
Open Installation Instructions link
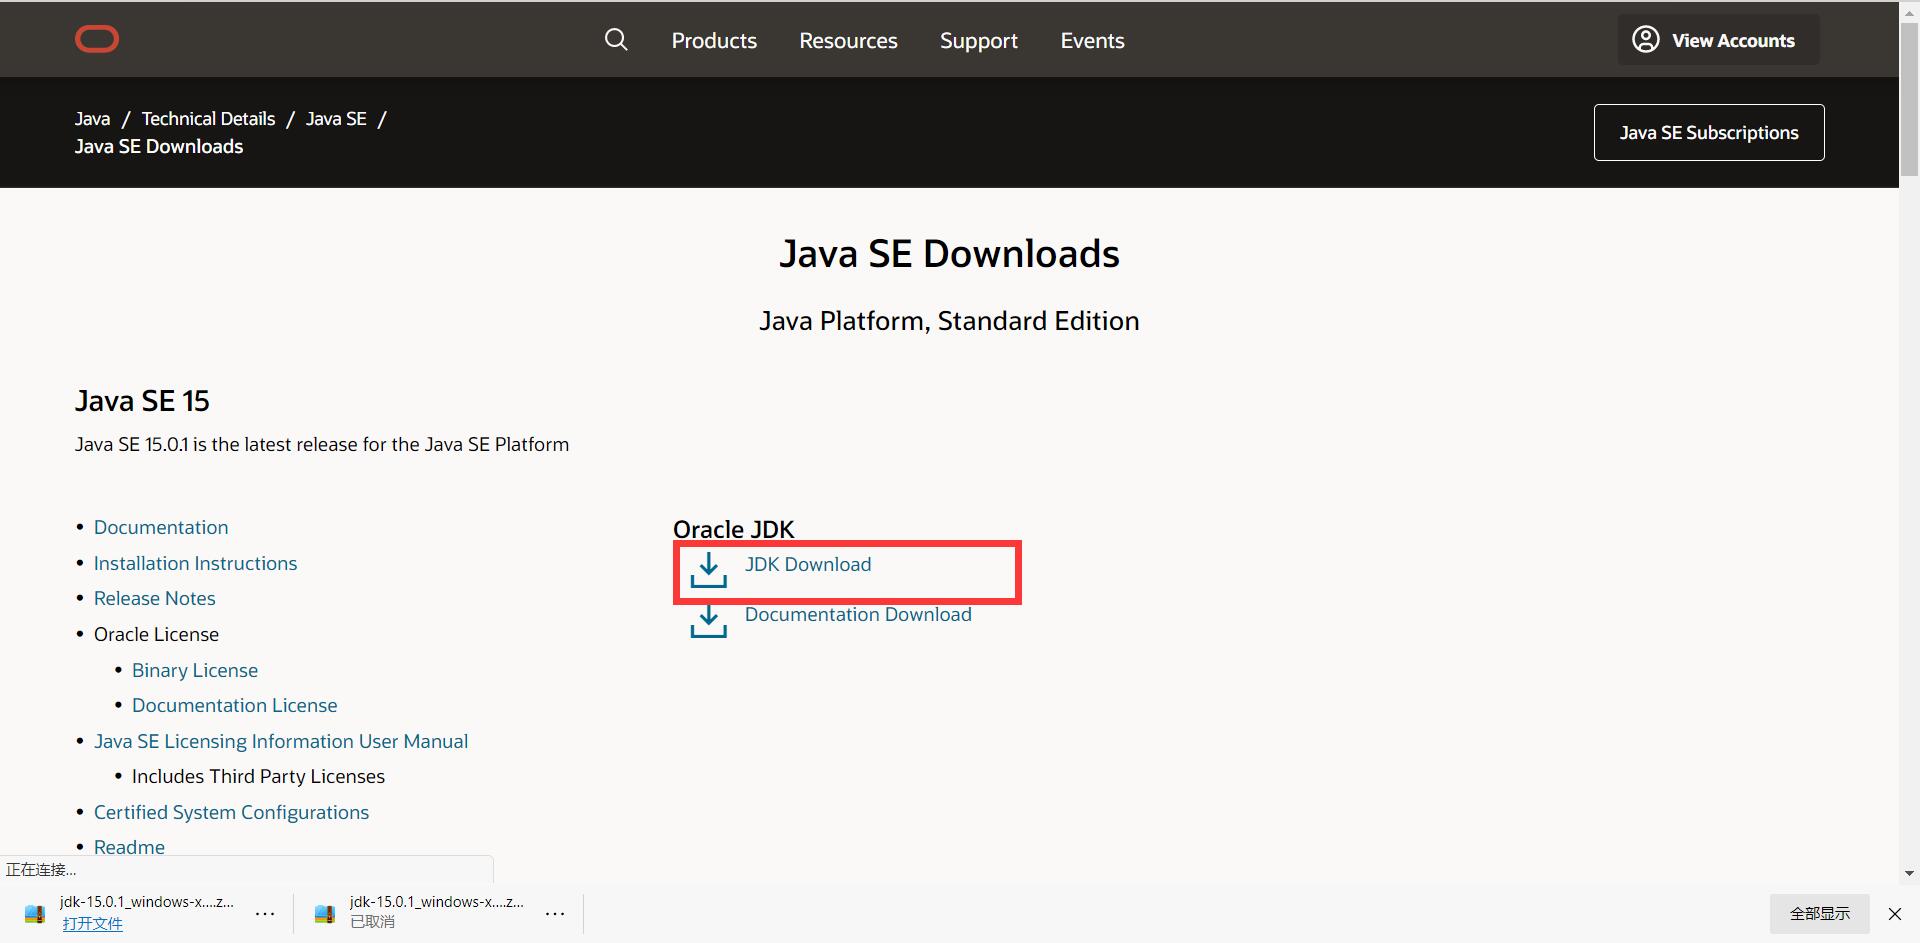click(195, 563)
